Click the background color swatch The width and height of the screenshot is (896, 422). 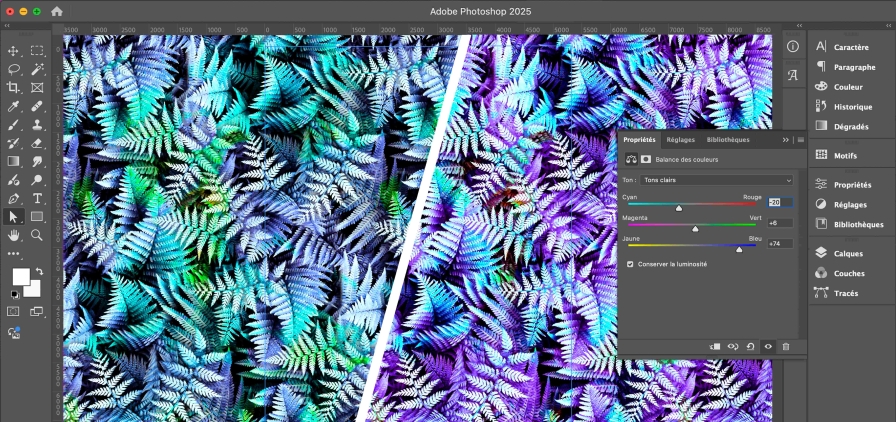click(x=34, y=290)
